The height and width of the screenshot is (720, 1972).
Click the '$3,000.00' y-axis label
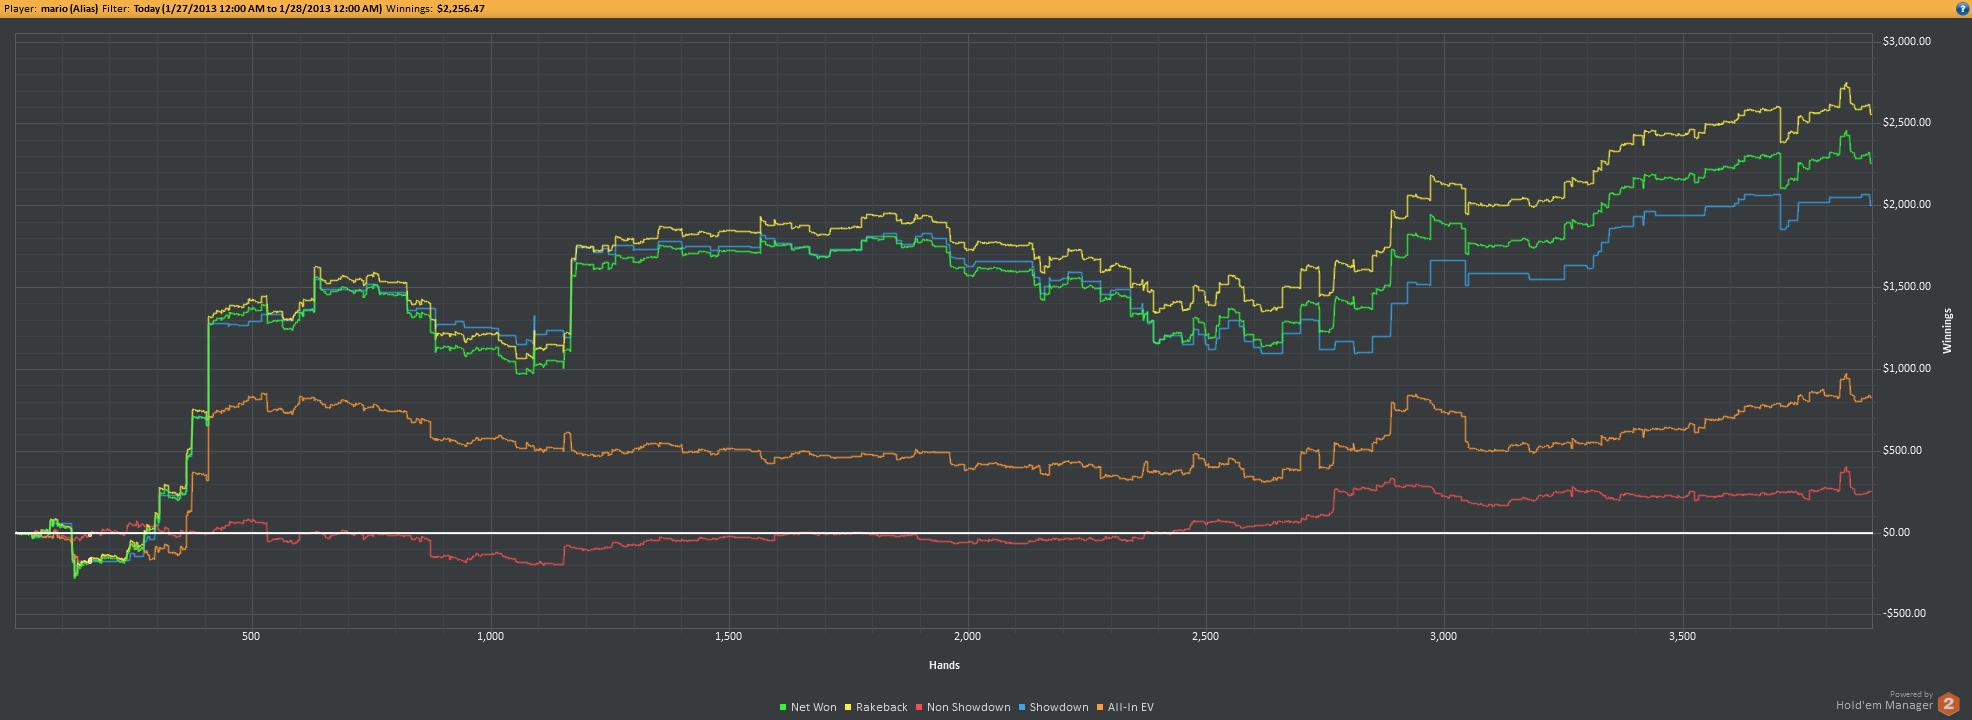coord(1906,41)
